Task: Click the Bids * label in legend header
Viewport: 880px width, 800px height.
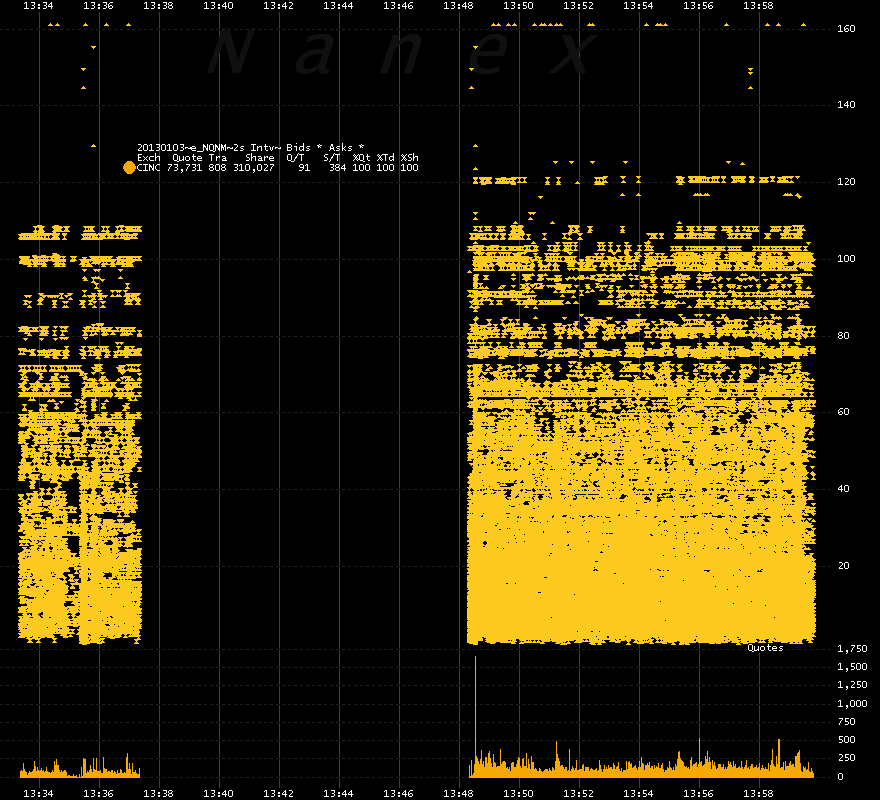Action: tap(304, 148)
